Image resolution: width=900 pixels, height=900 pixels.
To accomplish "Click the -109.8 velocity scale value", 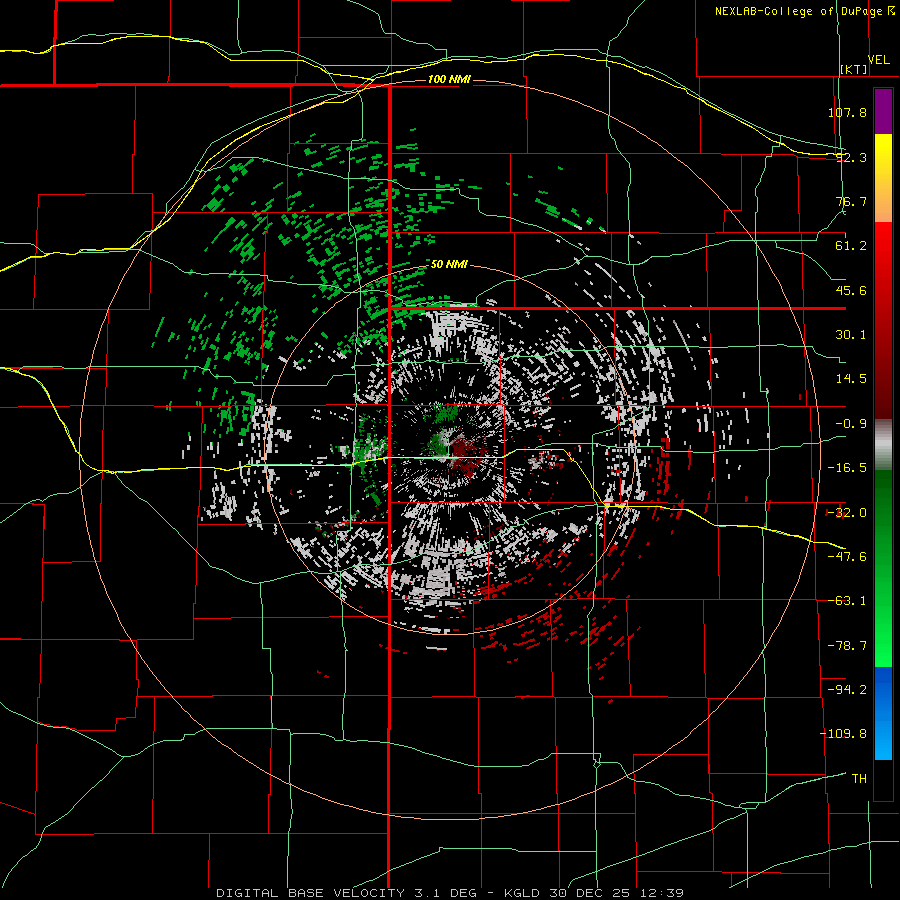I will pos(843,734).
